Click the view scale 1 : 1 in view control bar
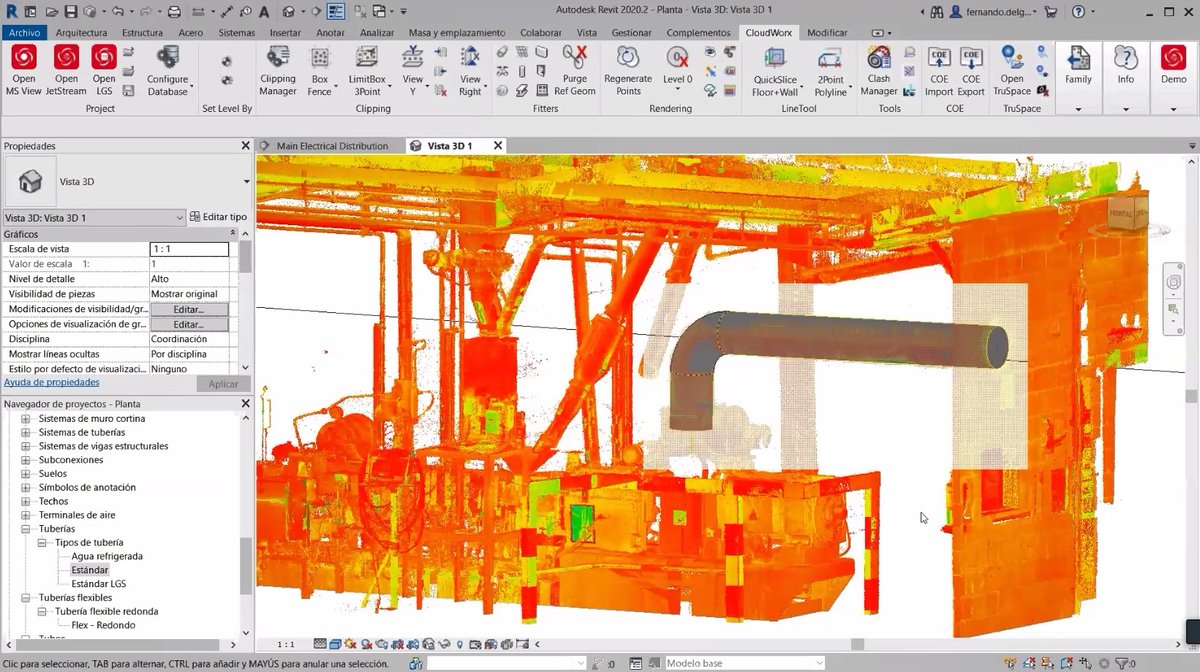1200x672 pixels. coord(286,645)
